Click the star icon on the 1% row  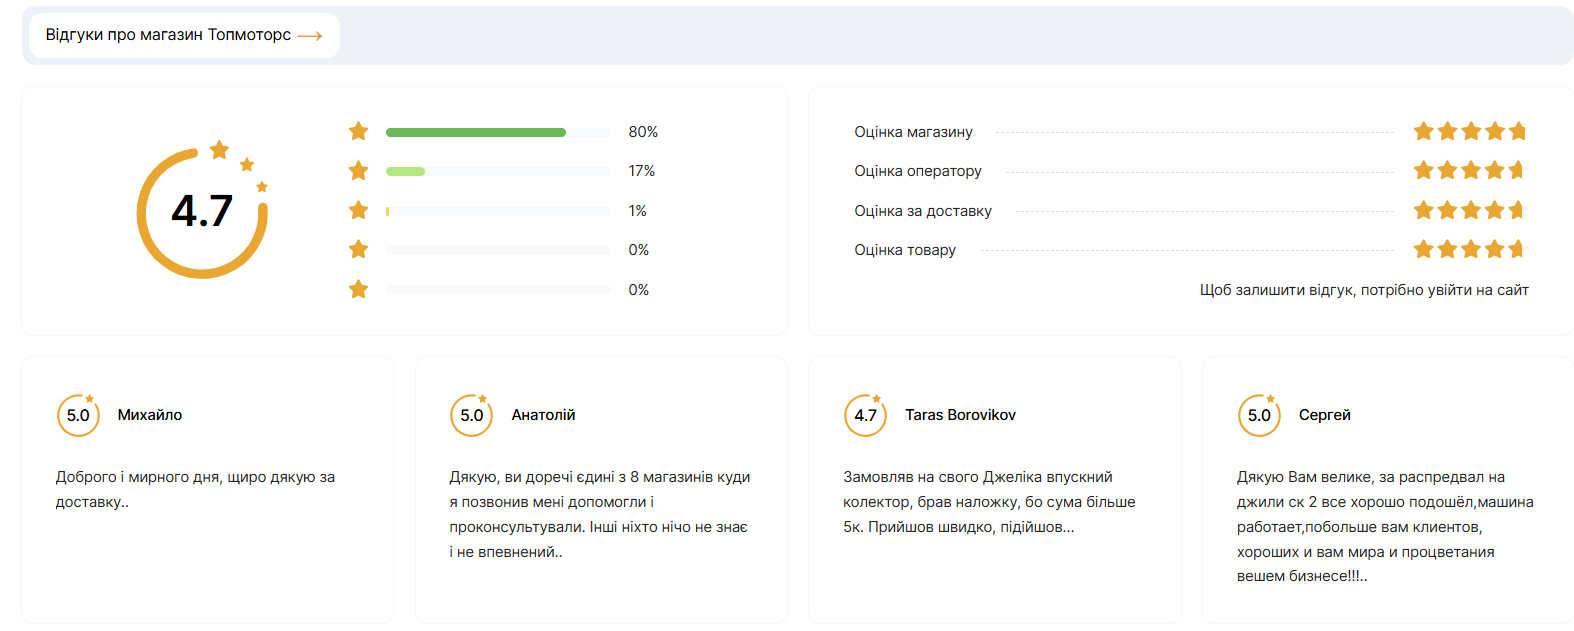click(x=359, y=211)
